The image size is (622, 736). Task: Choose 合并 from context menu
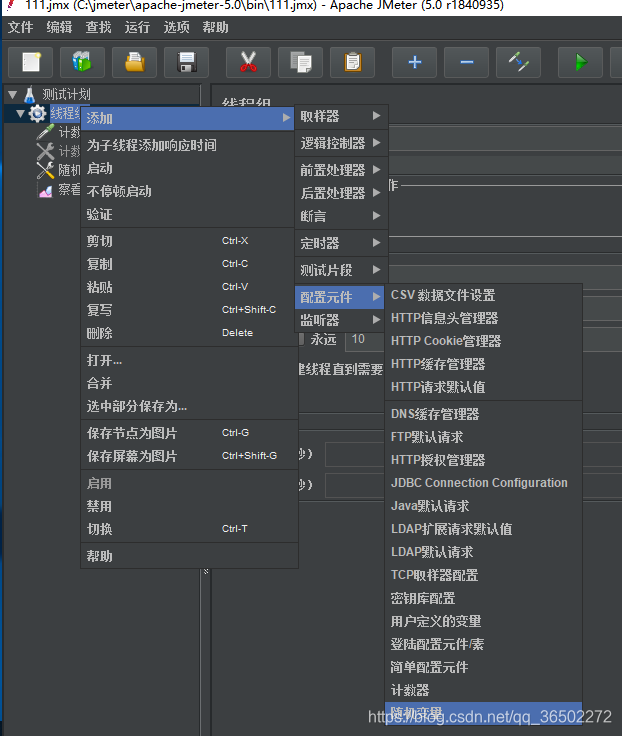pos(189,383)
